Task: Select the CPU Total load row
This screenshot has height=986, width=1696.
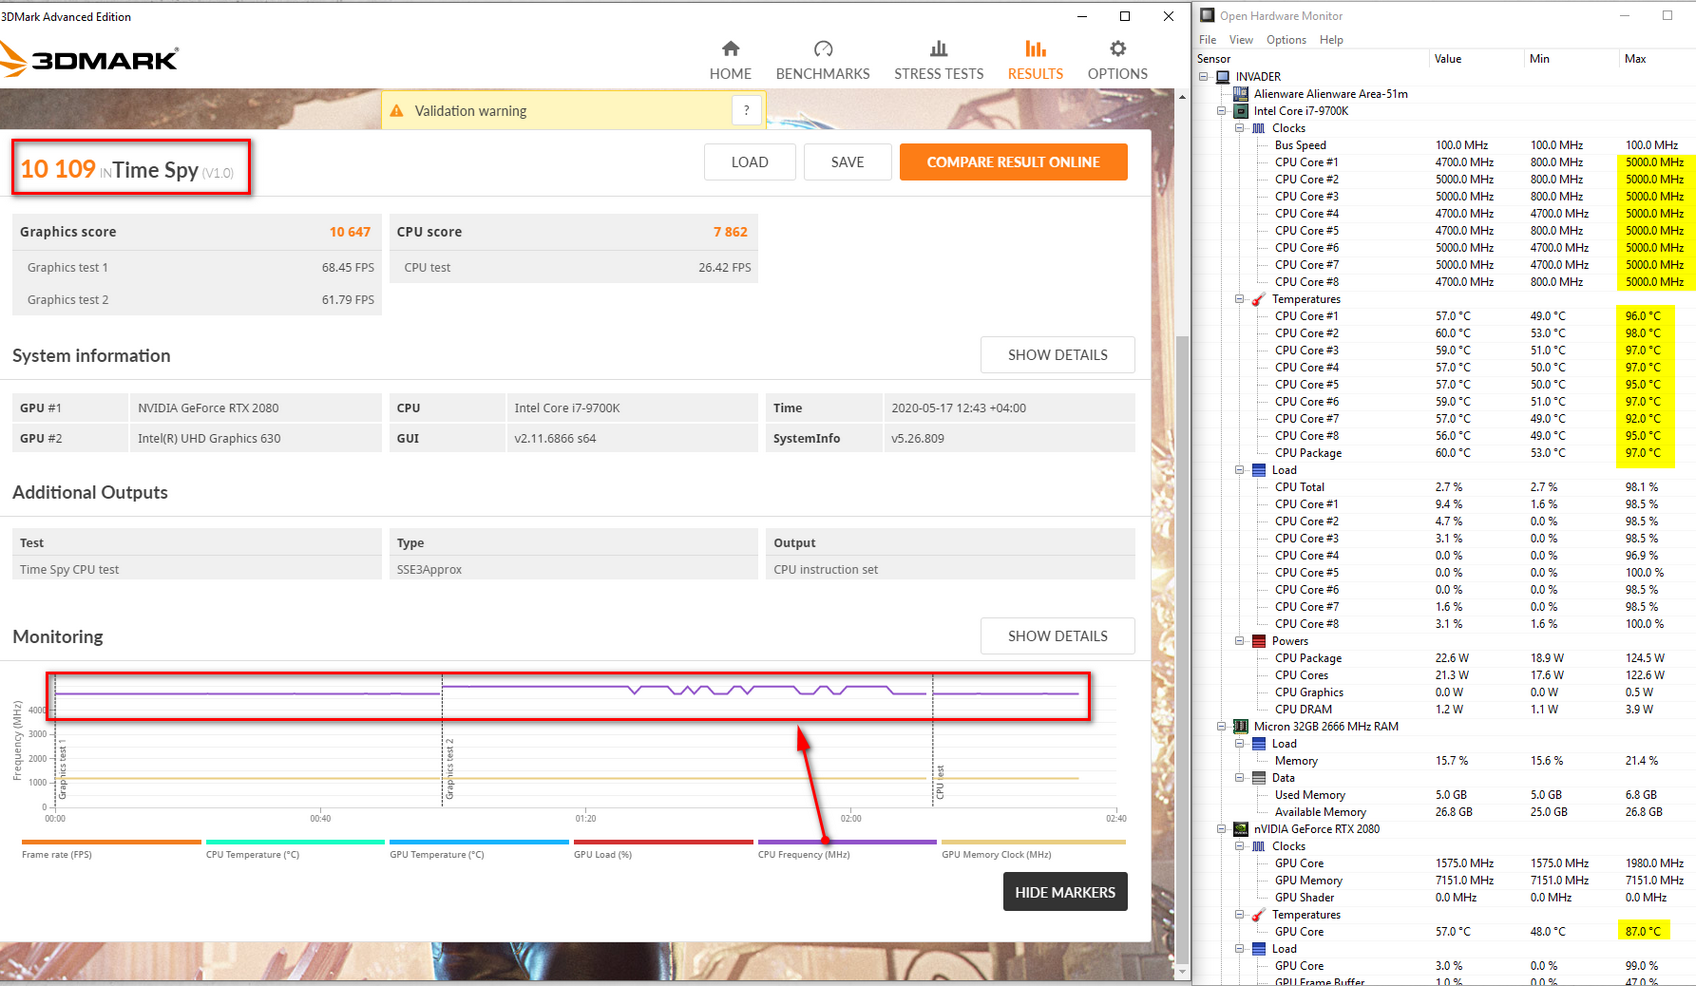Action: click(x=1445, y=487)
